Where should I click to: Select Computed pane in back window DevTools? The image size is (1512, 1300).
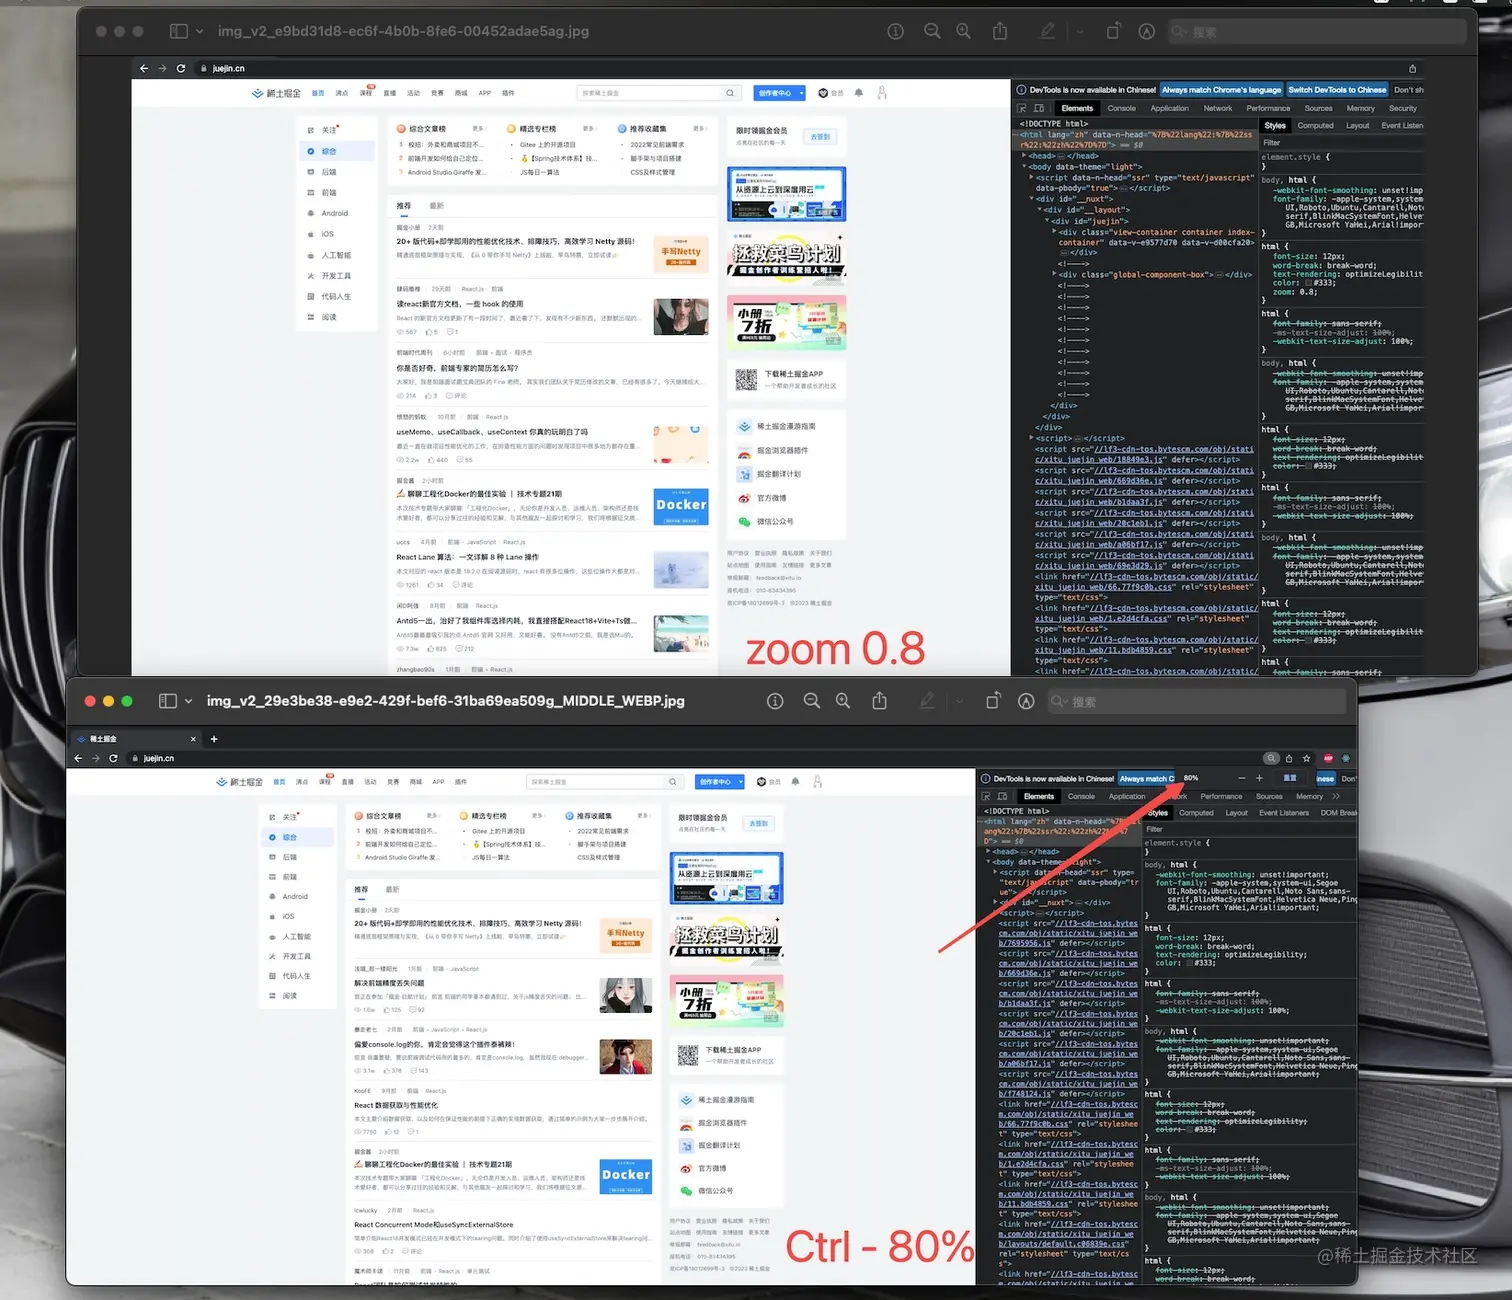tap(1315, 126)
